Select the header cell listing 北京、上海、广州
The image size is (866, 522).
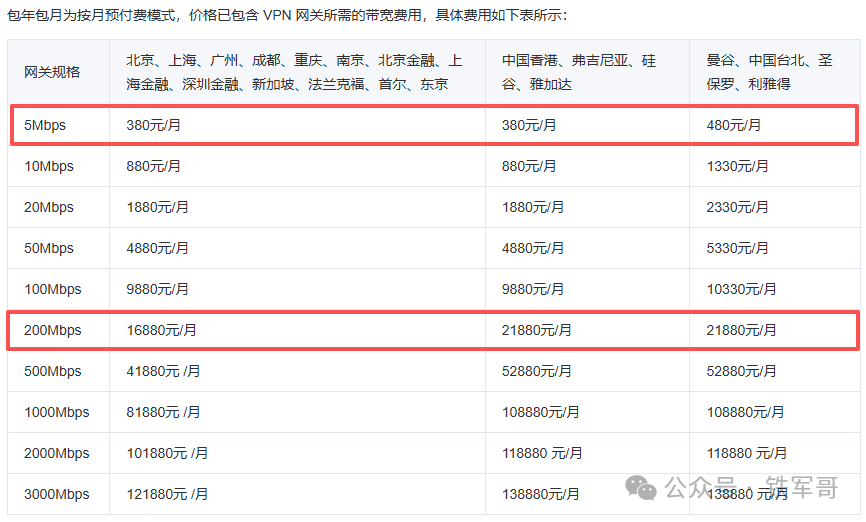click(297, 72)
